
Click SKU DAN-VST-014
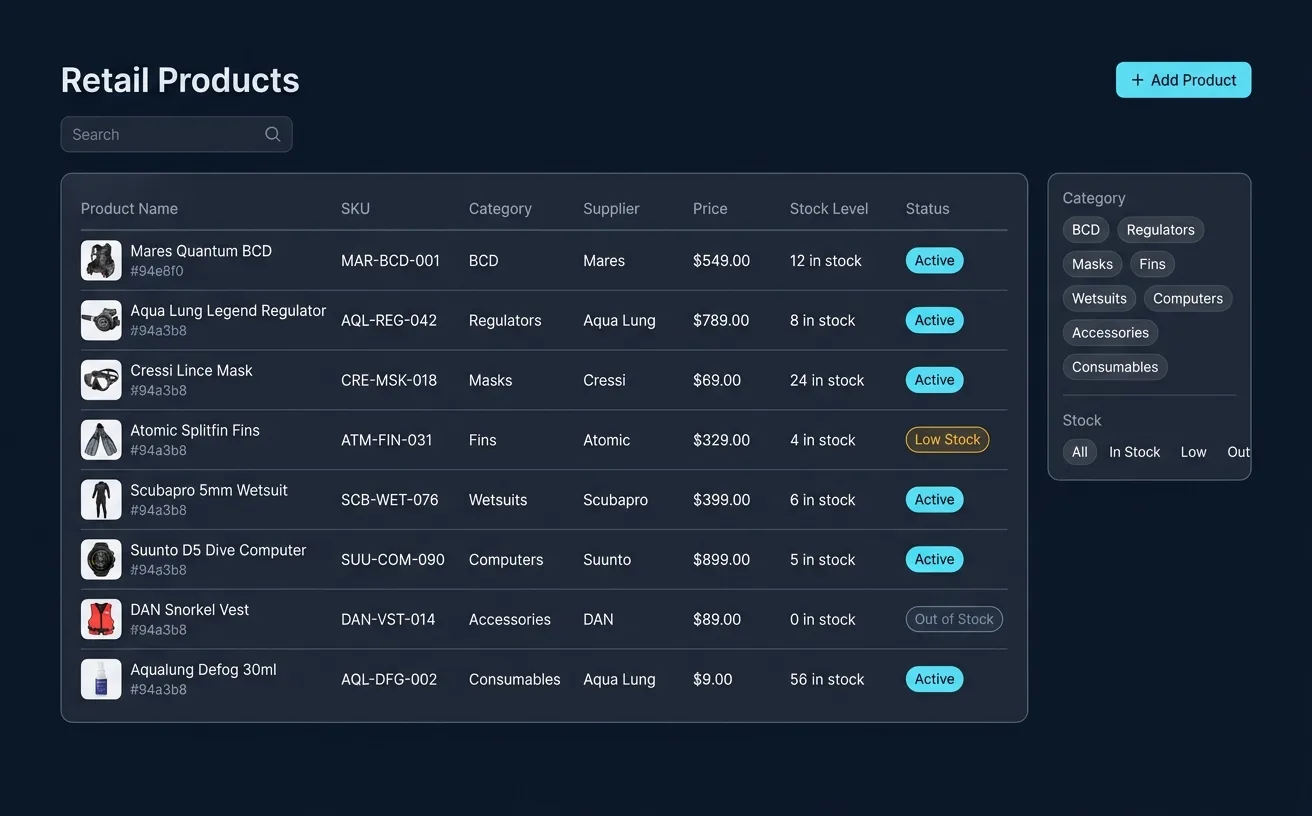tap(388, 620)
